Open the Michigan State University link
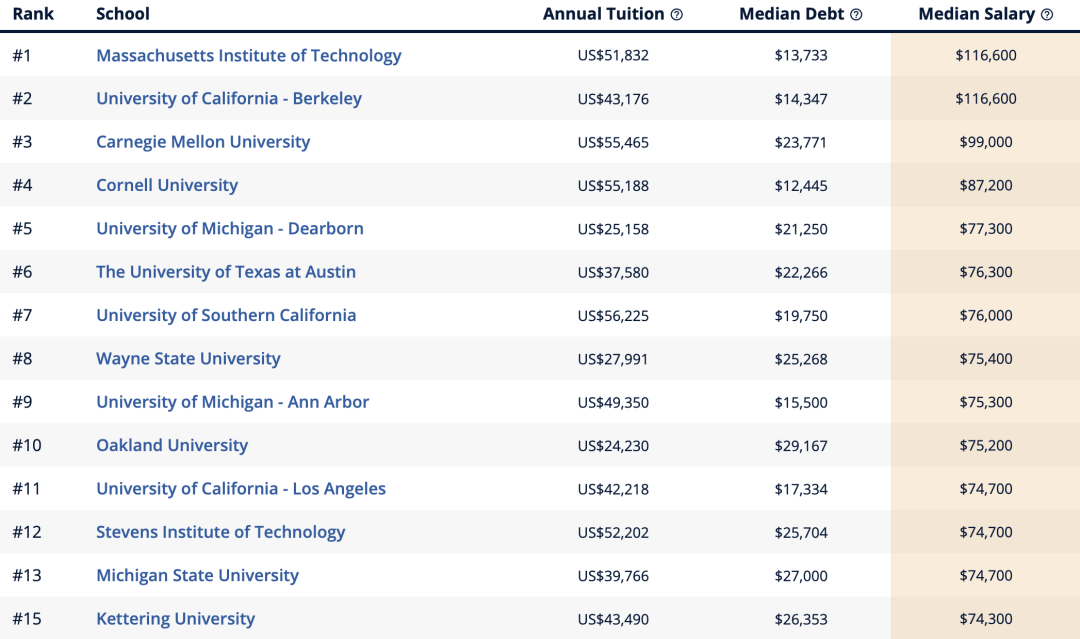1080x639 pixels. tap(197, 576)
